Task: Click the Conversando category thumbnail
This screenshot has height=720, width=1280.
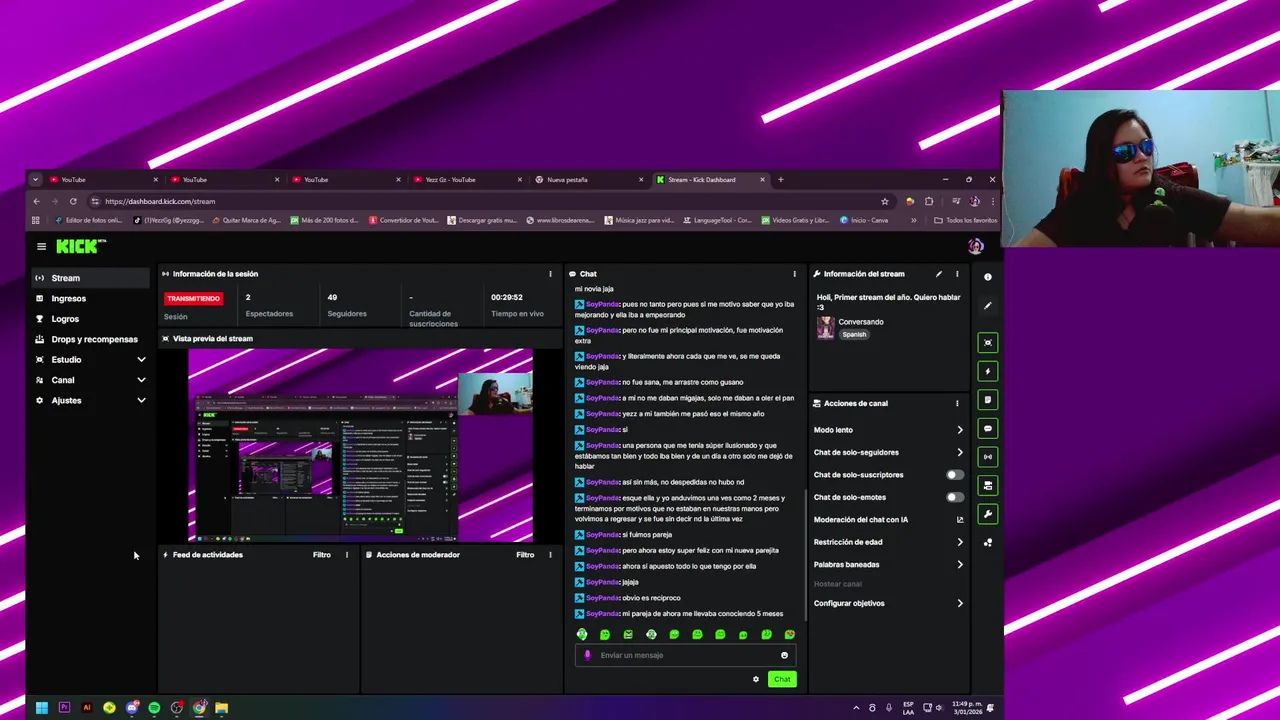Action: click(825, 328)
